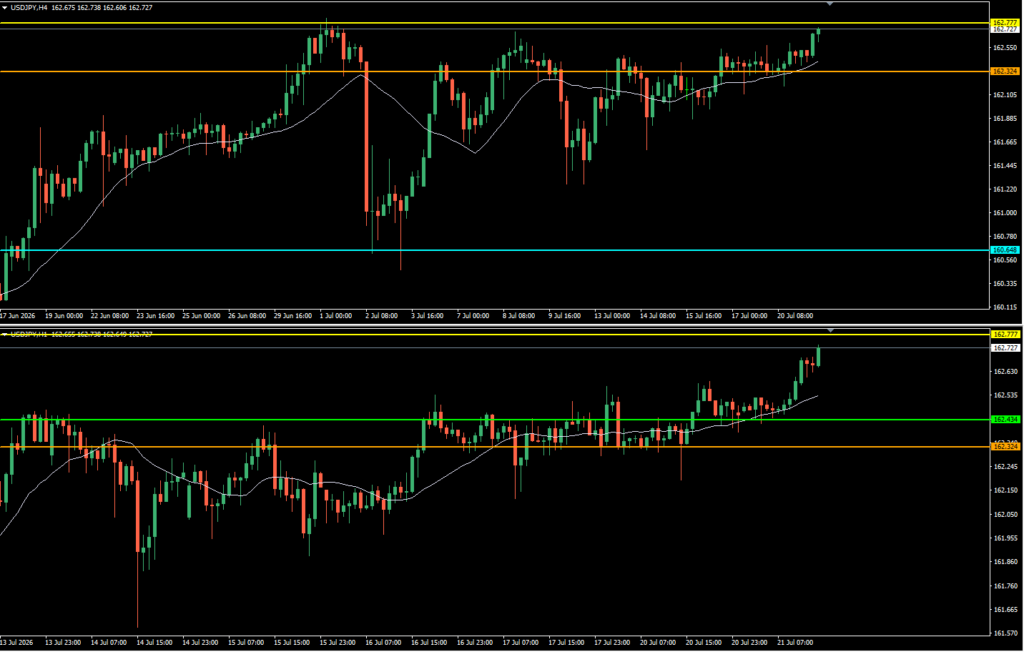Select the green horizontal line on H1 chart
Image resolution: width=1024 pixels, height=652 pixels.
[x=494, y=419]
